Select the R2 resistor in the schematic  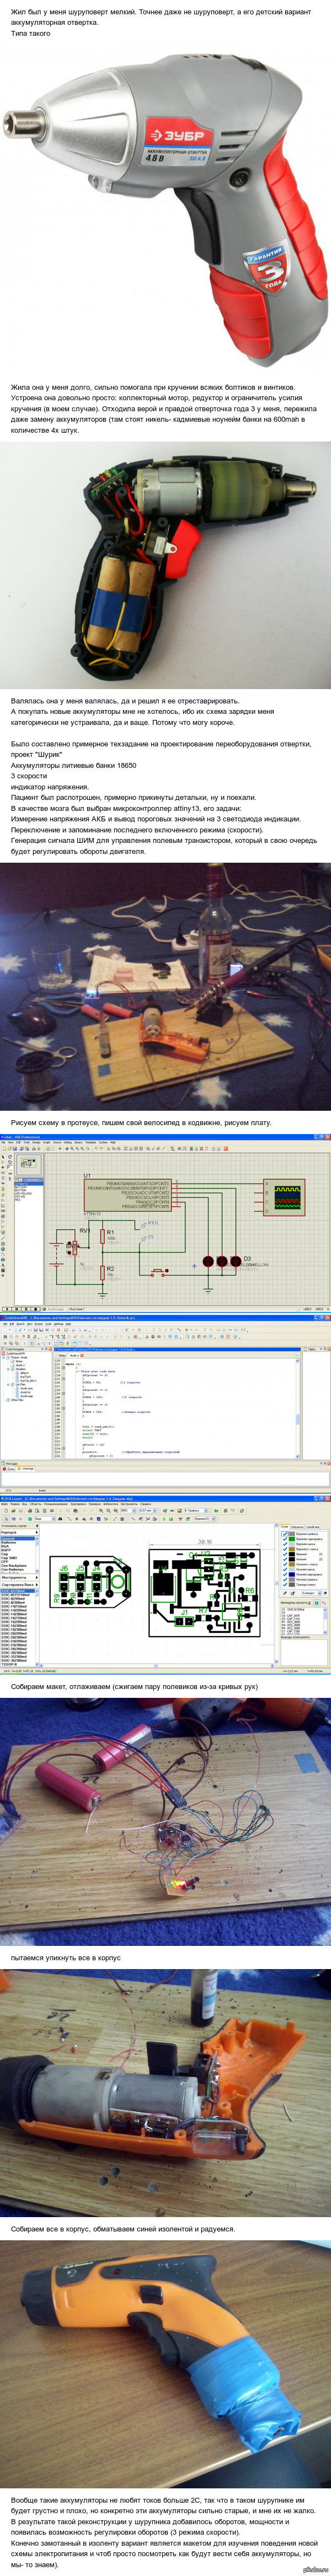pyautogui.click(x=102, y=1273)
